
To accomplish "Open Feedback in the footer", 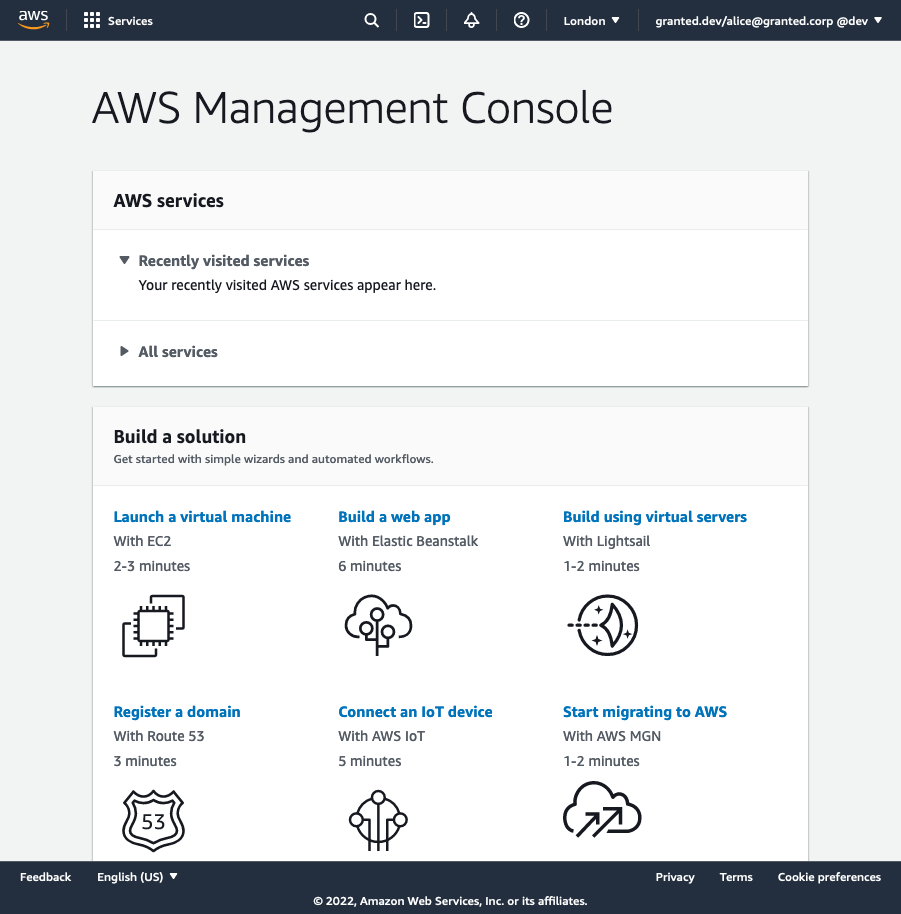I will pos(45,877).
